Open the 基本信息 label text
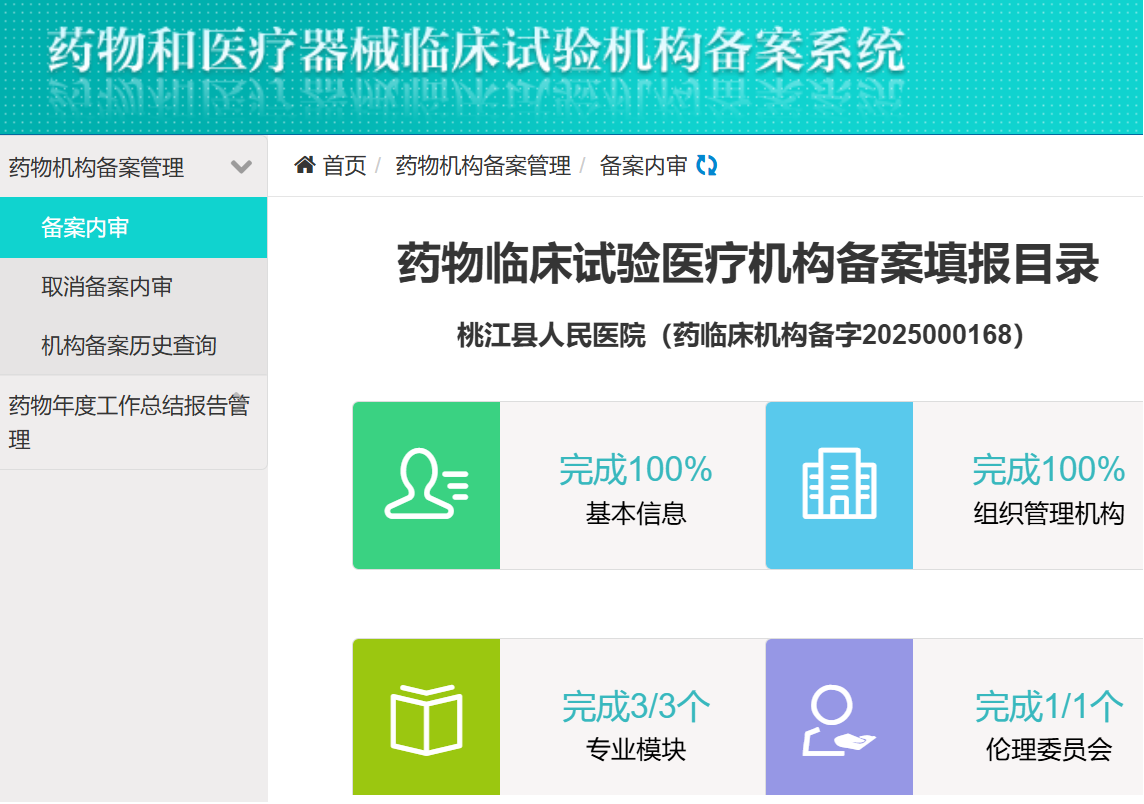 [636, 514]
